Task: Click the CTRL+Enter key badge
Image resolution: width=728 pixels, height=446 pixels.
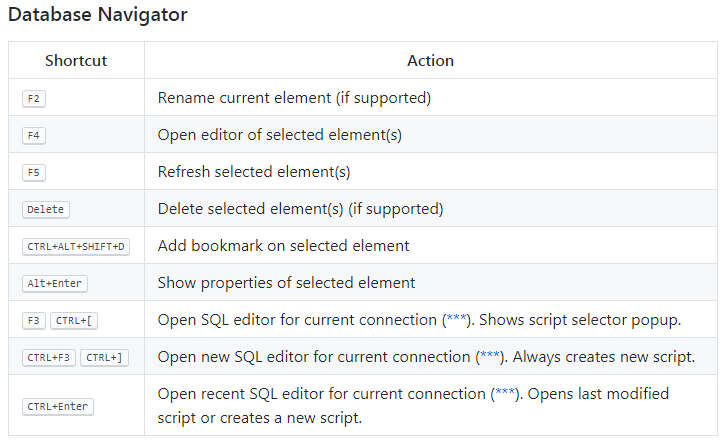Action: (58, 406)
